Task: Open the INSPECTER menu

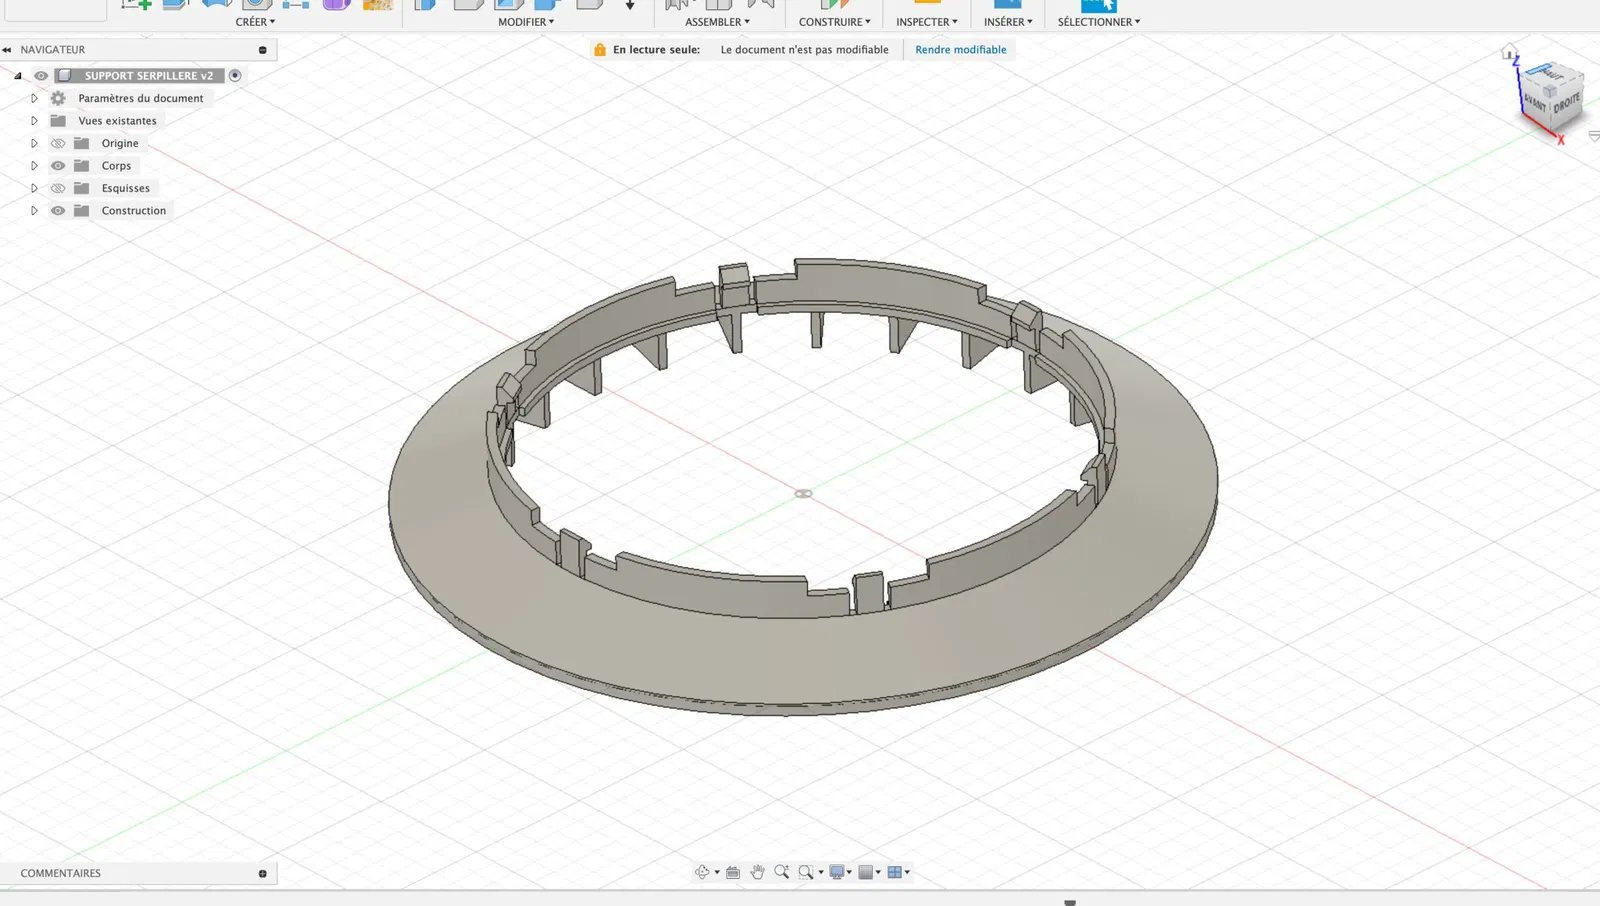Action: click(x=926, y=22)
